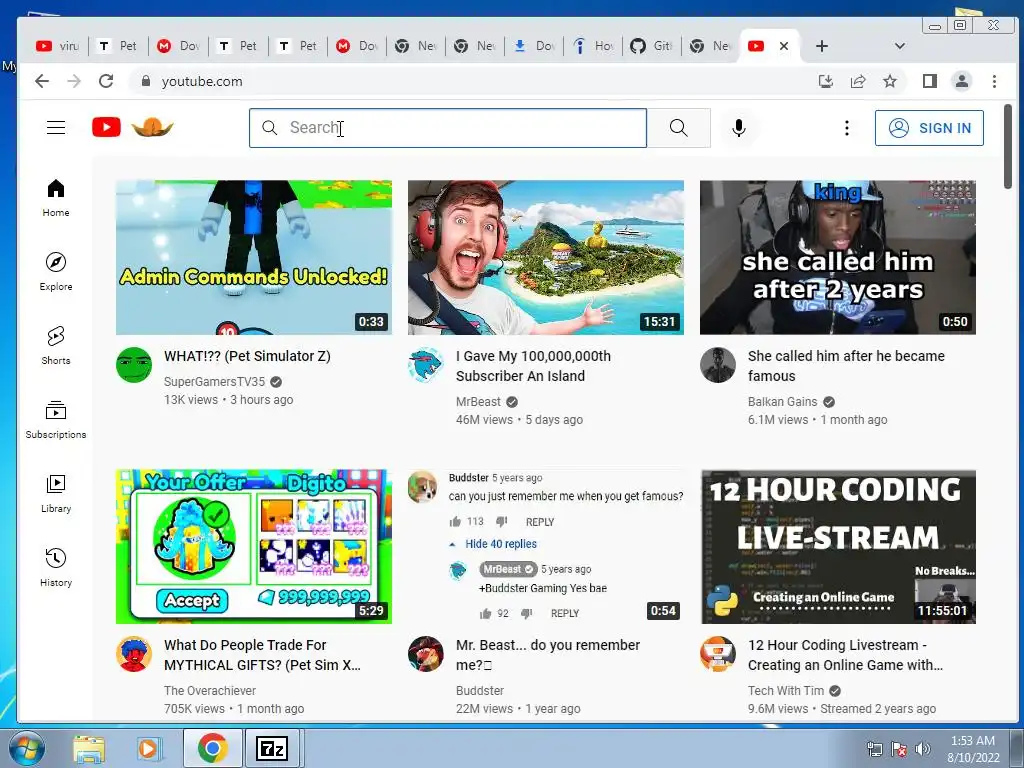Click the browser back arrow

(42, 81)
